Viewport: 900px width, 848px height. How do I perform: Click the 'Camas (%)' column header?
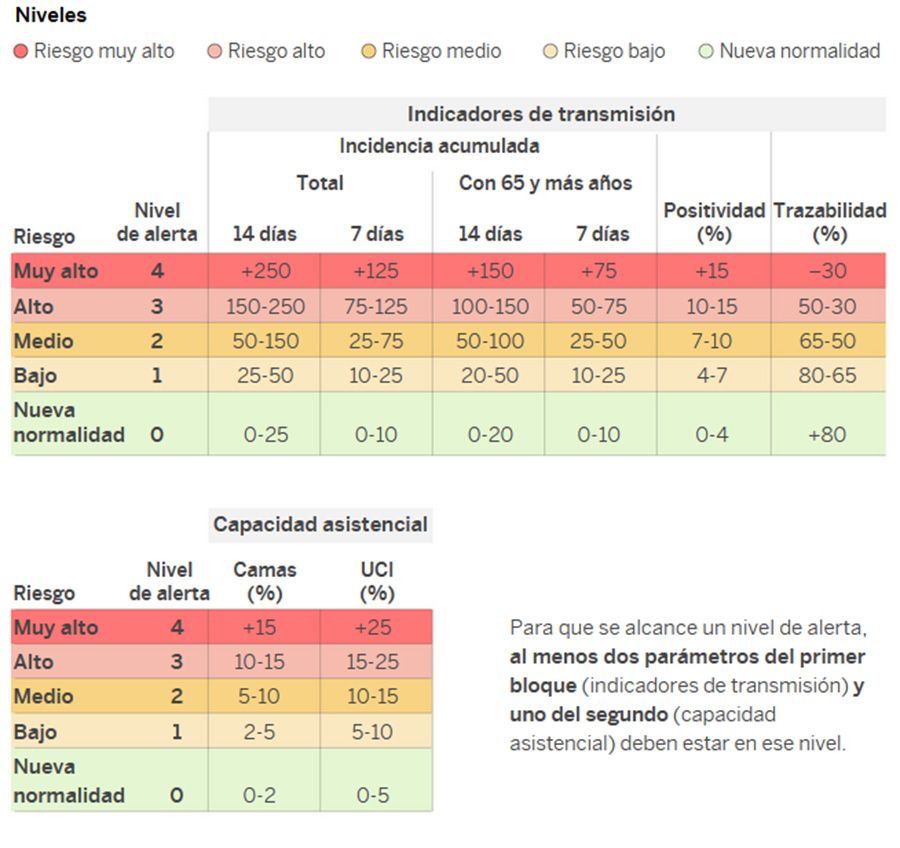[265, 581]
